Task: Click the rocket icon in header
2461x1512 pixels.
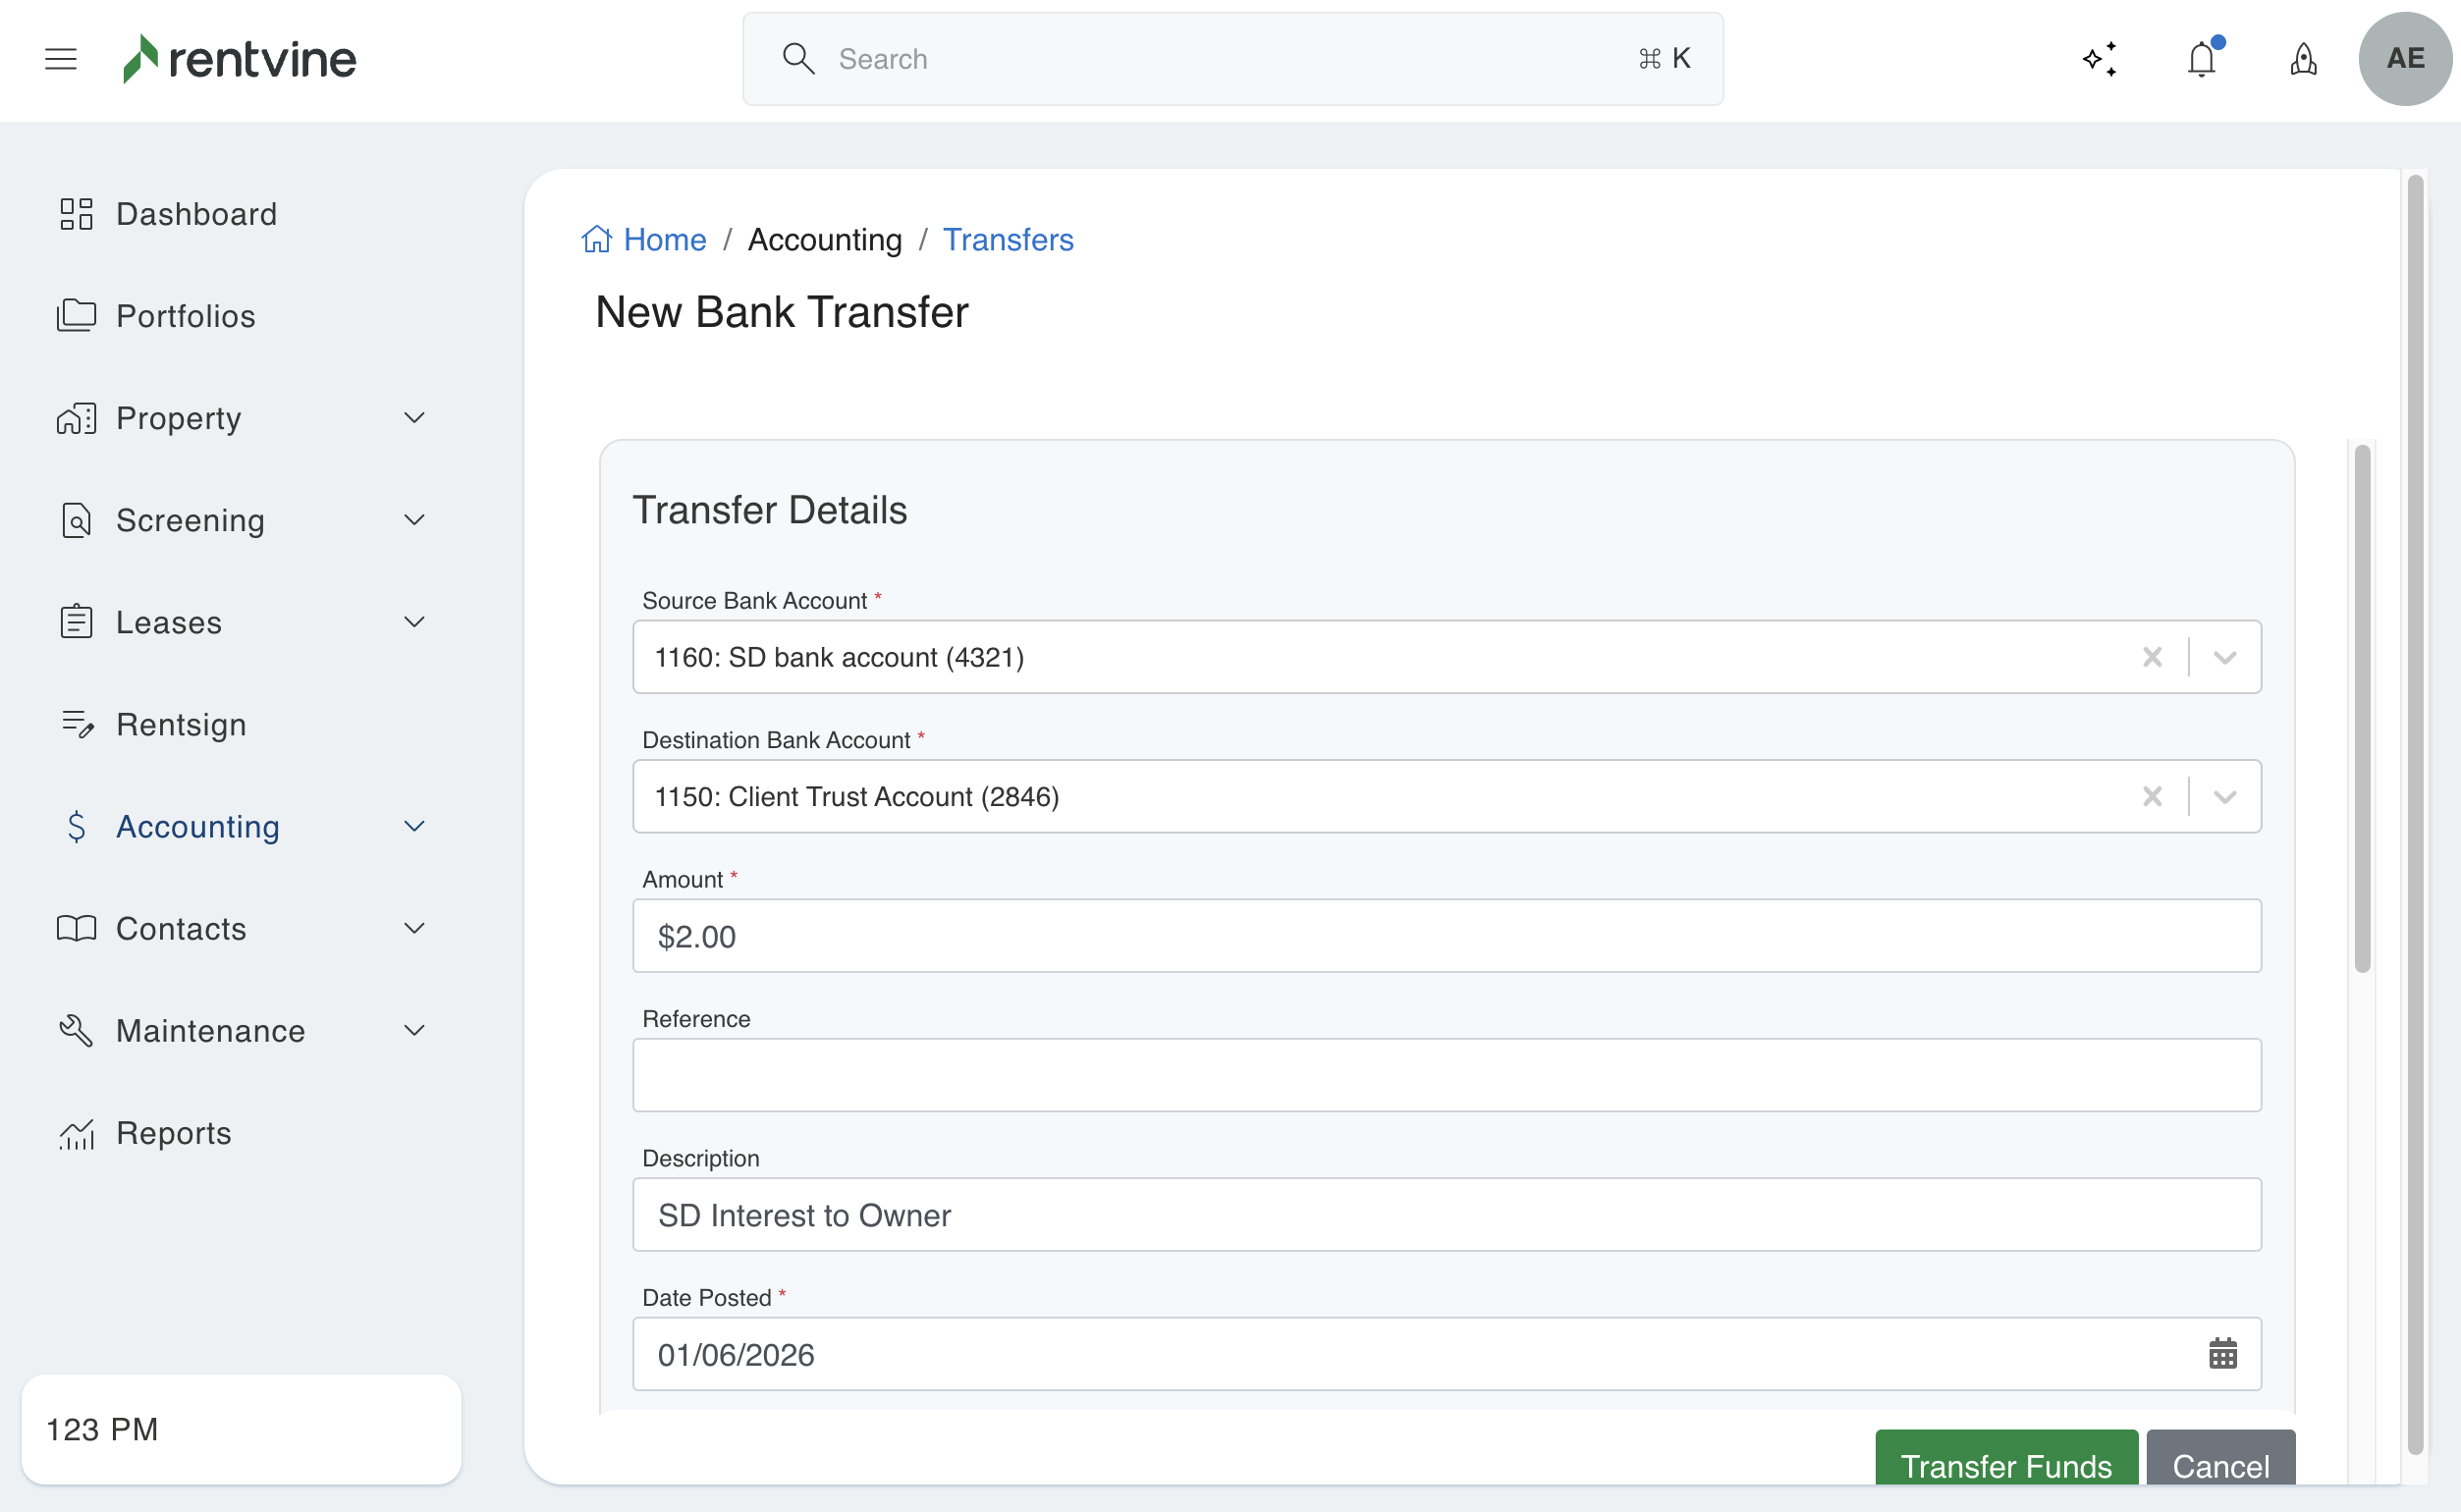Action: pos(2303,59)
